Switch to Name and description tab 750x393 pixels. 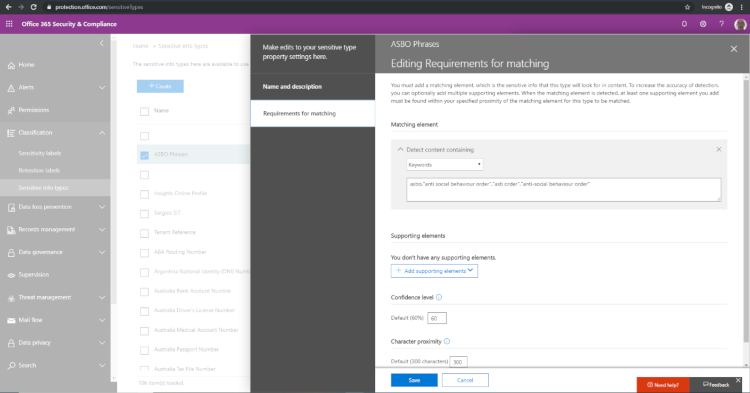[x=313, y=87]
